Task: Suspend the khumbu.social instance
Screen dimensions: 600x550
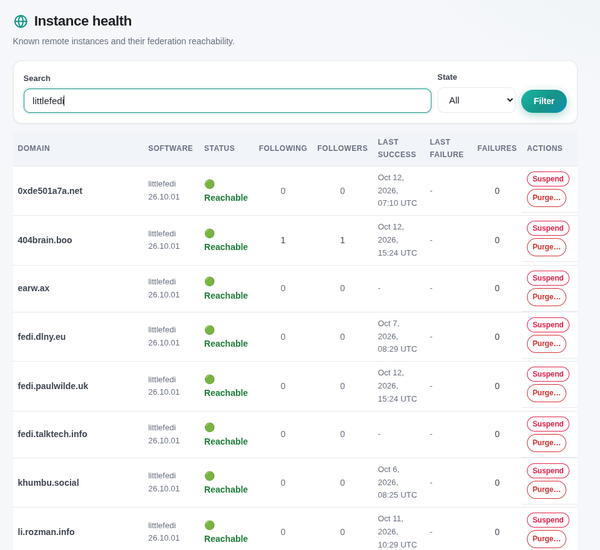Action: (x=548, y=470)
